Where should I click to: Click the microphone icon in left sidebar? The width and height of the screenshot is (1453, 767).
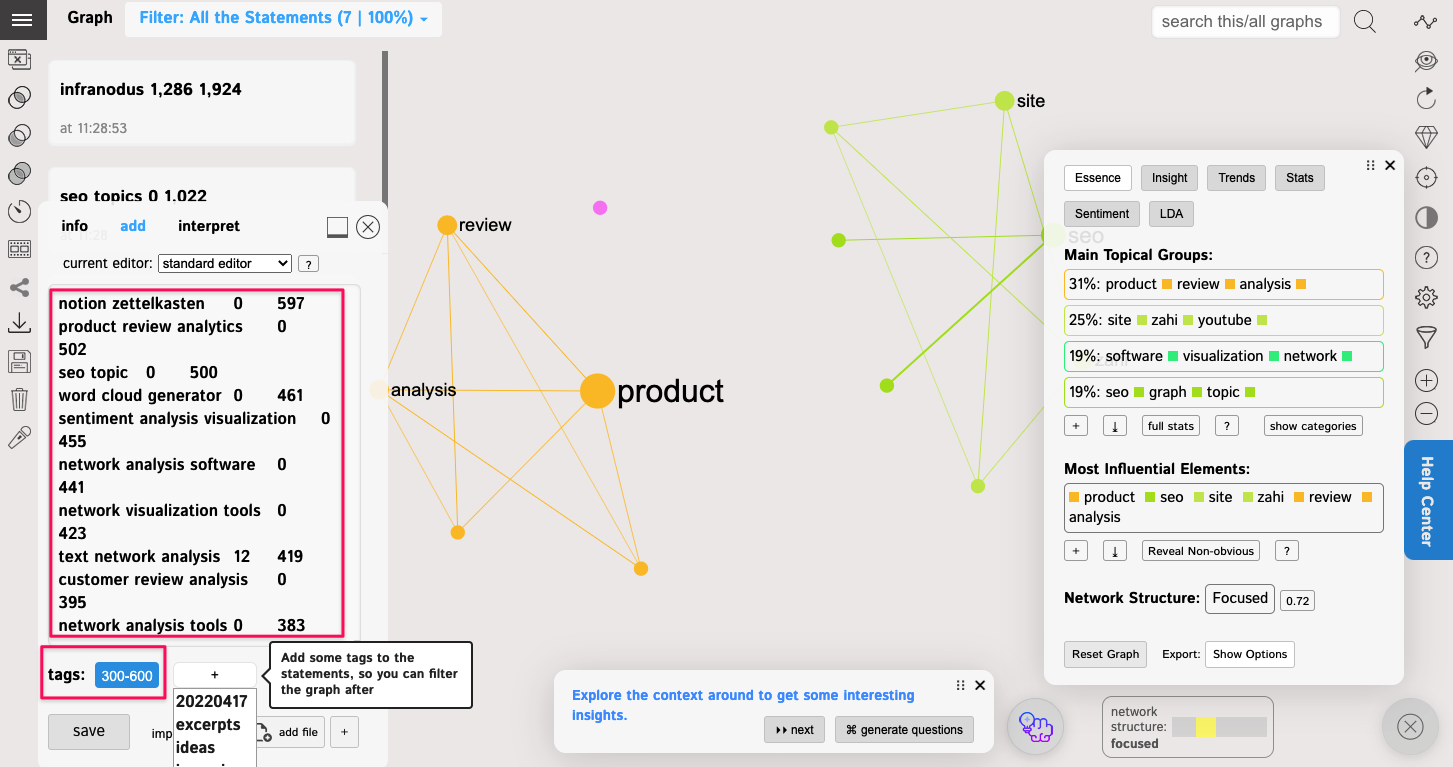[x=19, y=437]
